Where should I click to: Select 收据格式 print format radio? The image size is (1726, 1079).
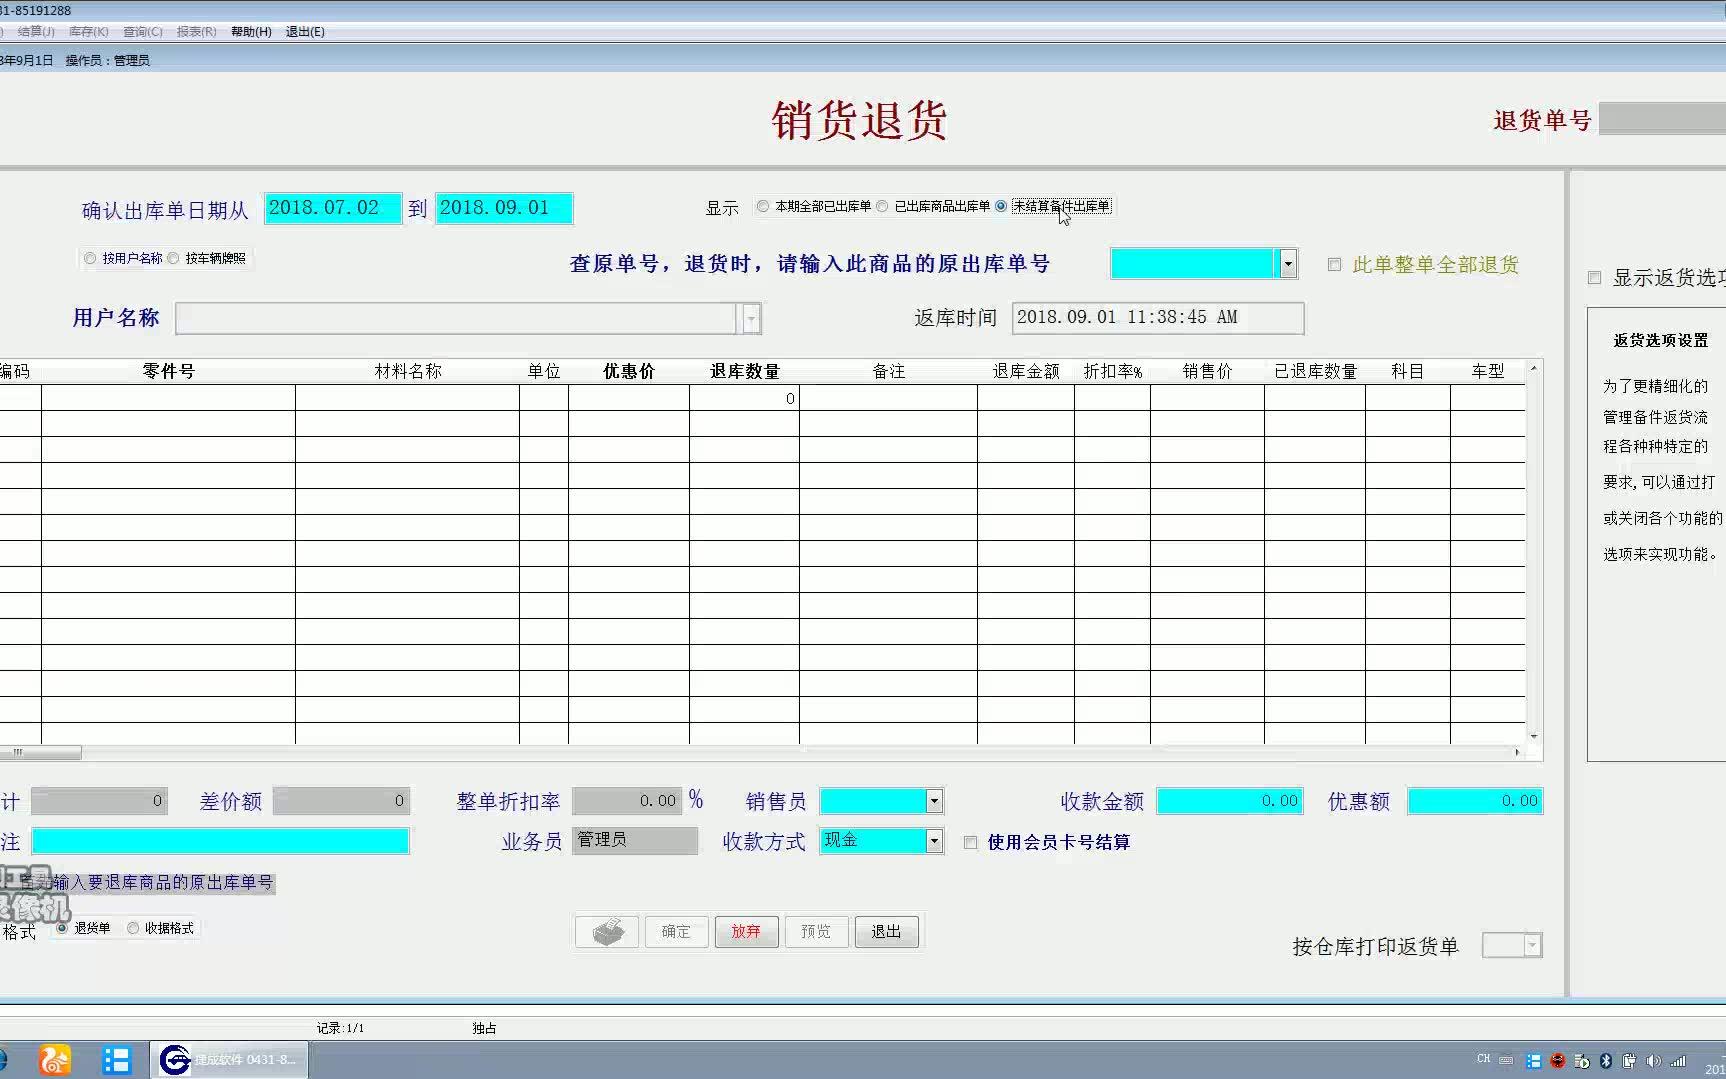point(133,928)
